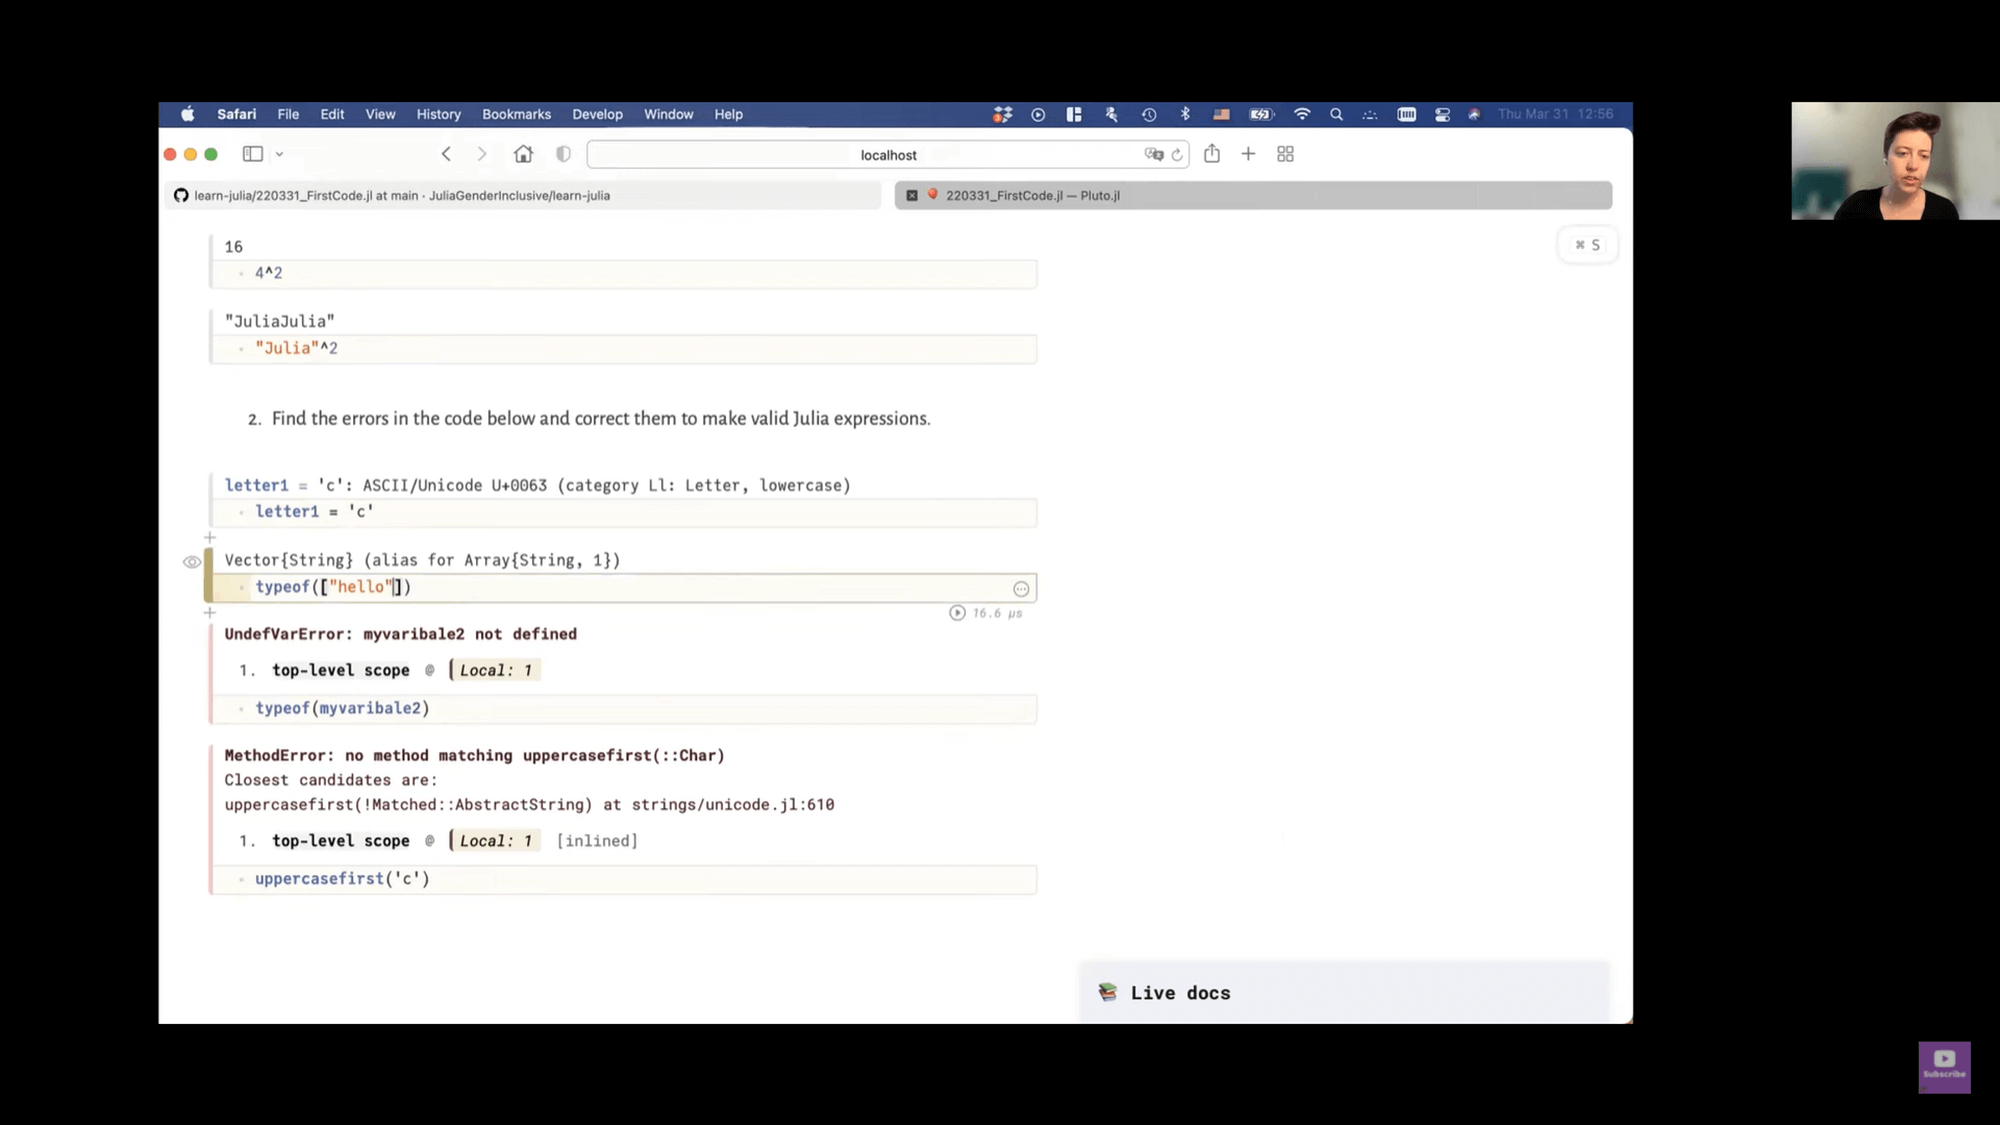Click the window layout menu bar icon

click(1074, 114)
